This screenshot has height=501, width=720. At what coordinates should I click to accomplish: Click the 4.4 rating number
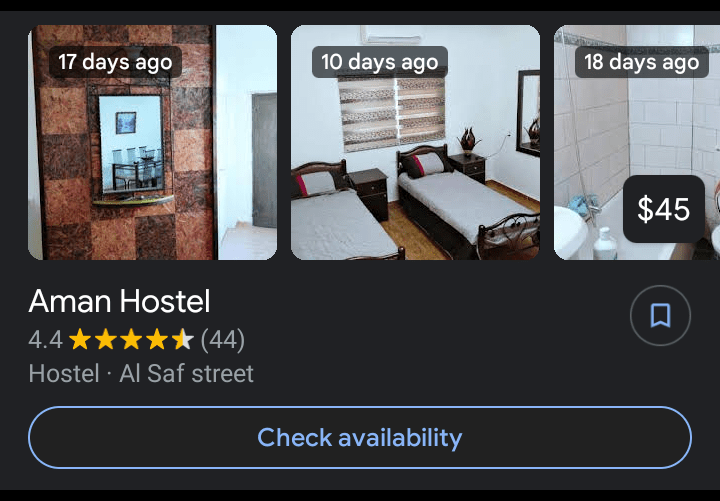[45, 340]
